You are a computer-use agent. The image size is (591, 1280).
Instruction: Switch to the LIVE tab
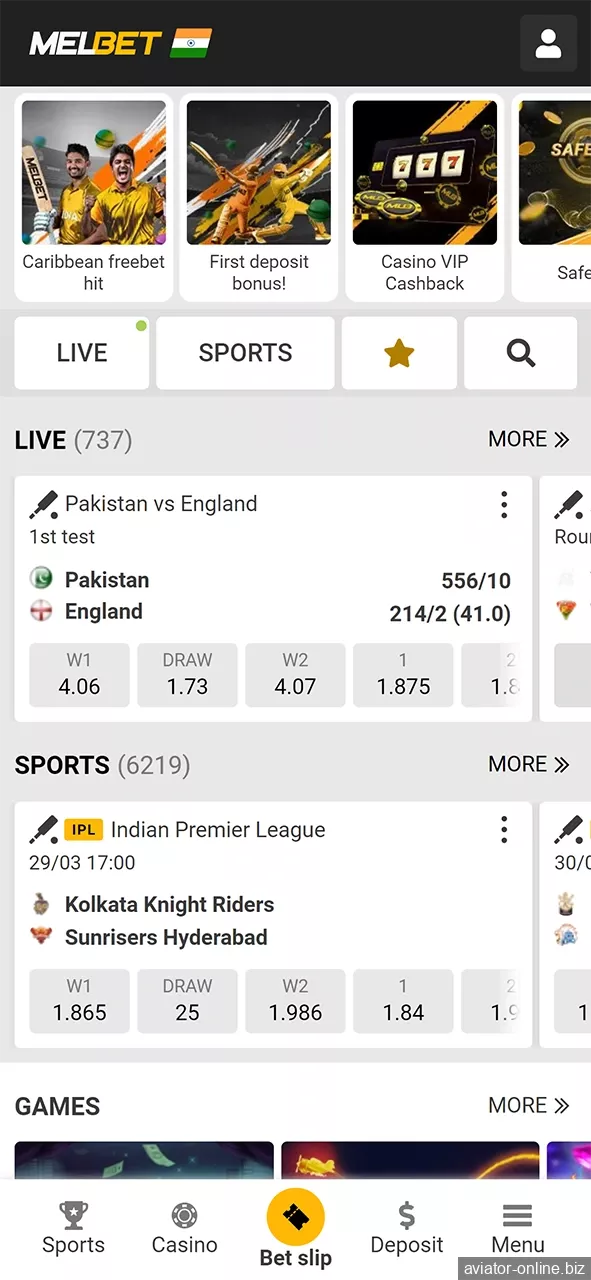[x=81, y=352]
